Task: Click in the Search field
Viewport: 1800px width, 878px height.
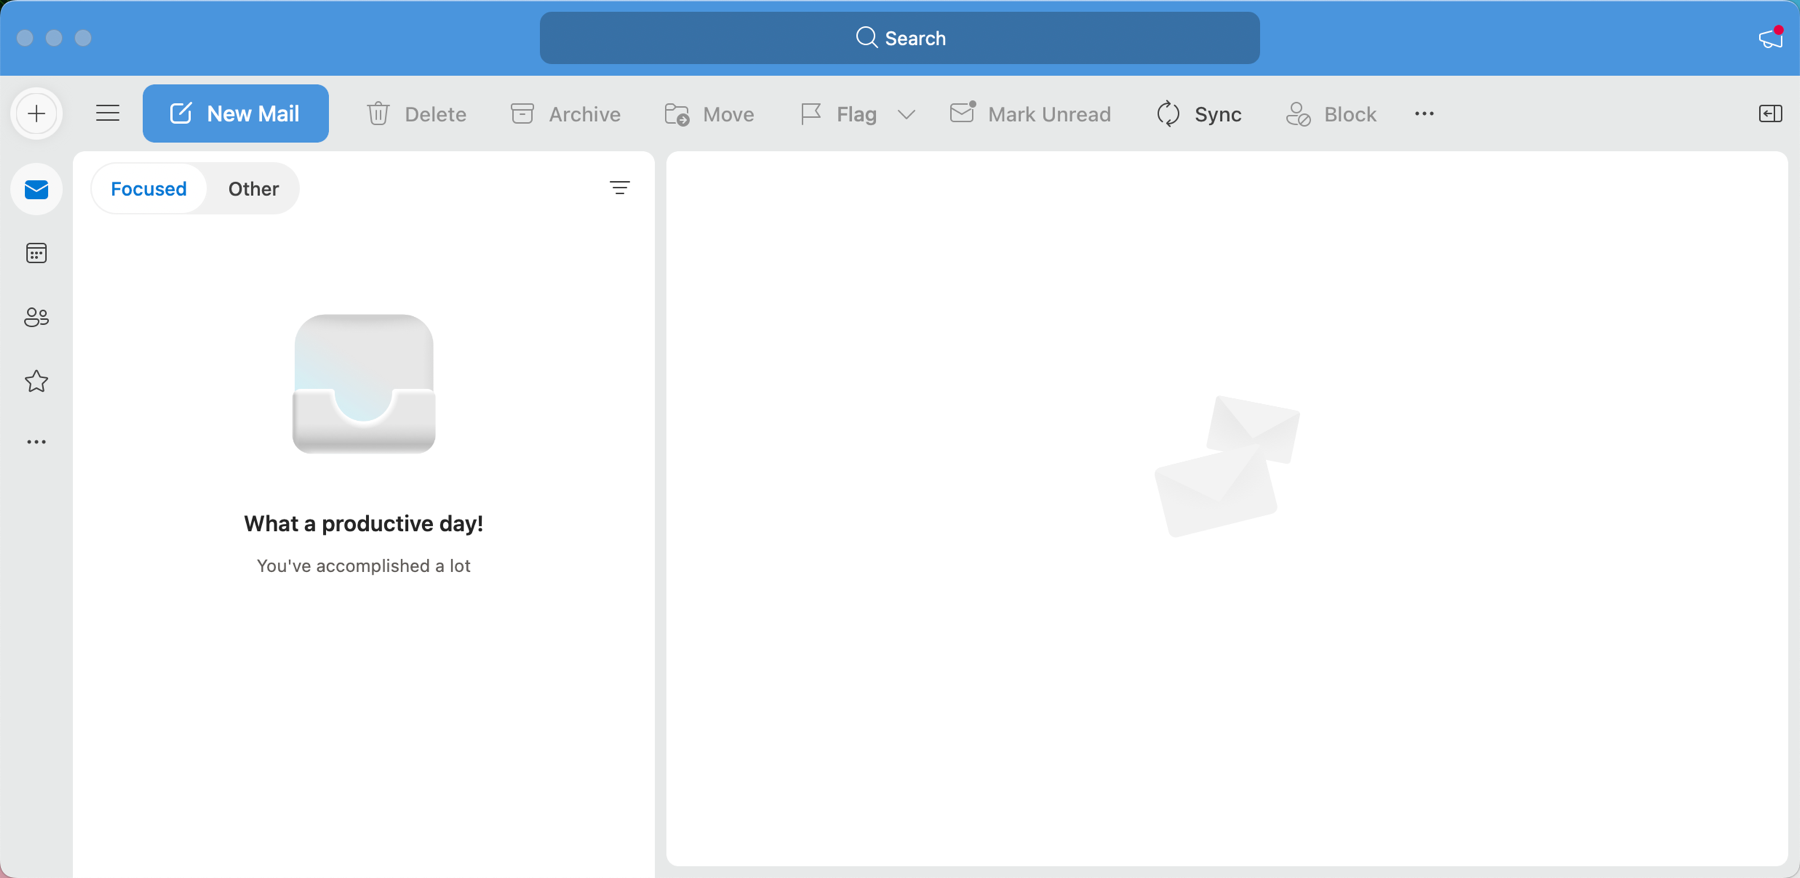Action: point(900,38)
